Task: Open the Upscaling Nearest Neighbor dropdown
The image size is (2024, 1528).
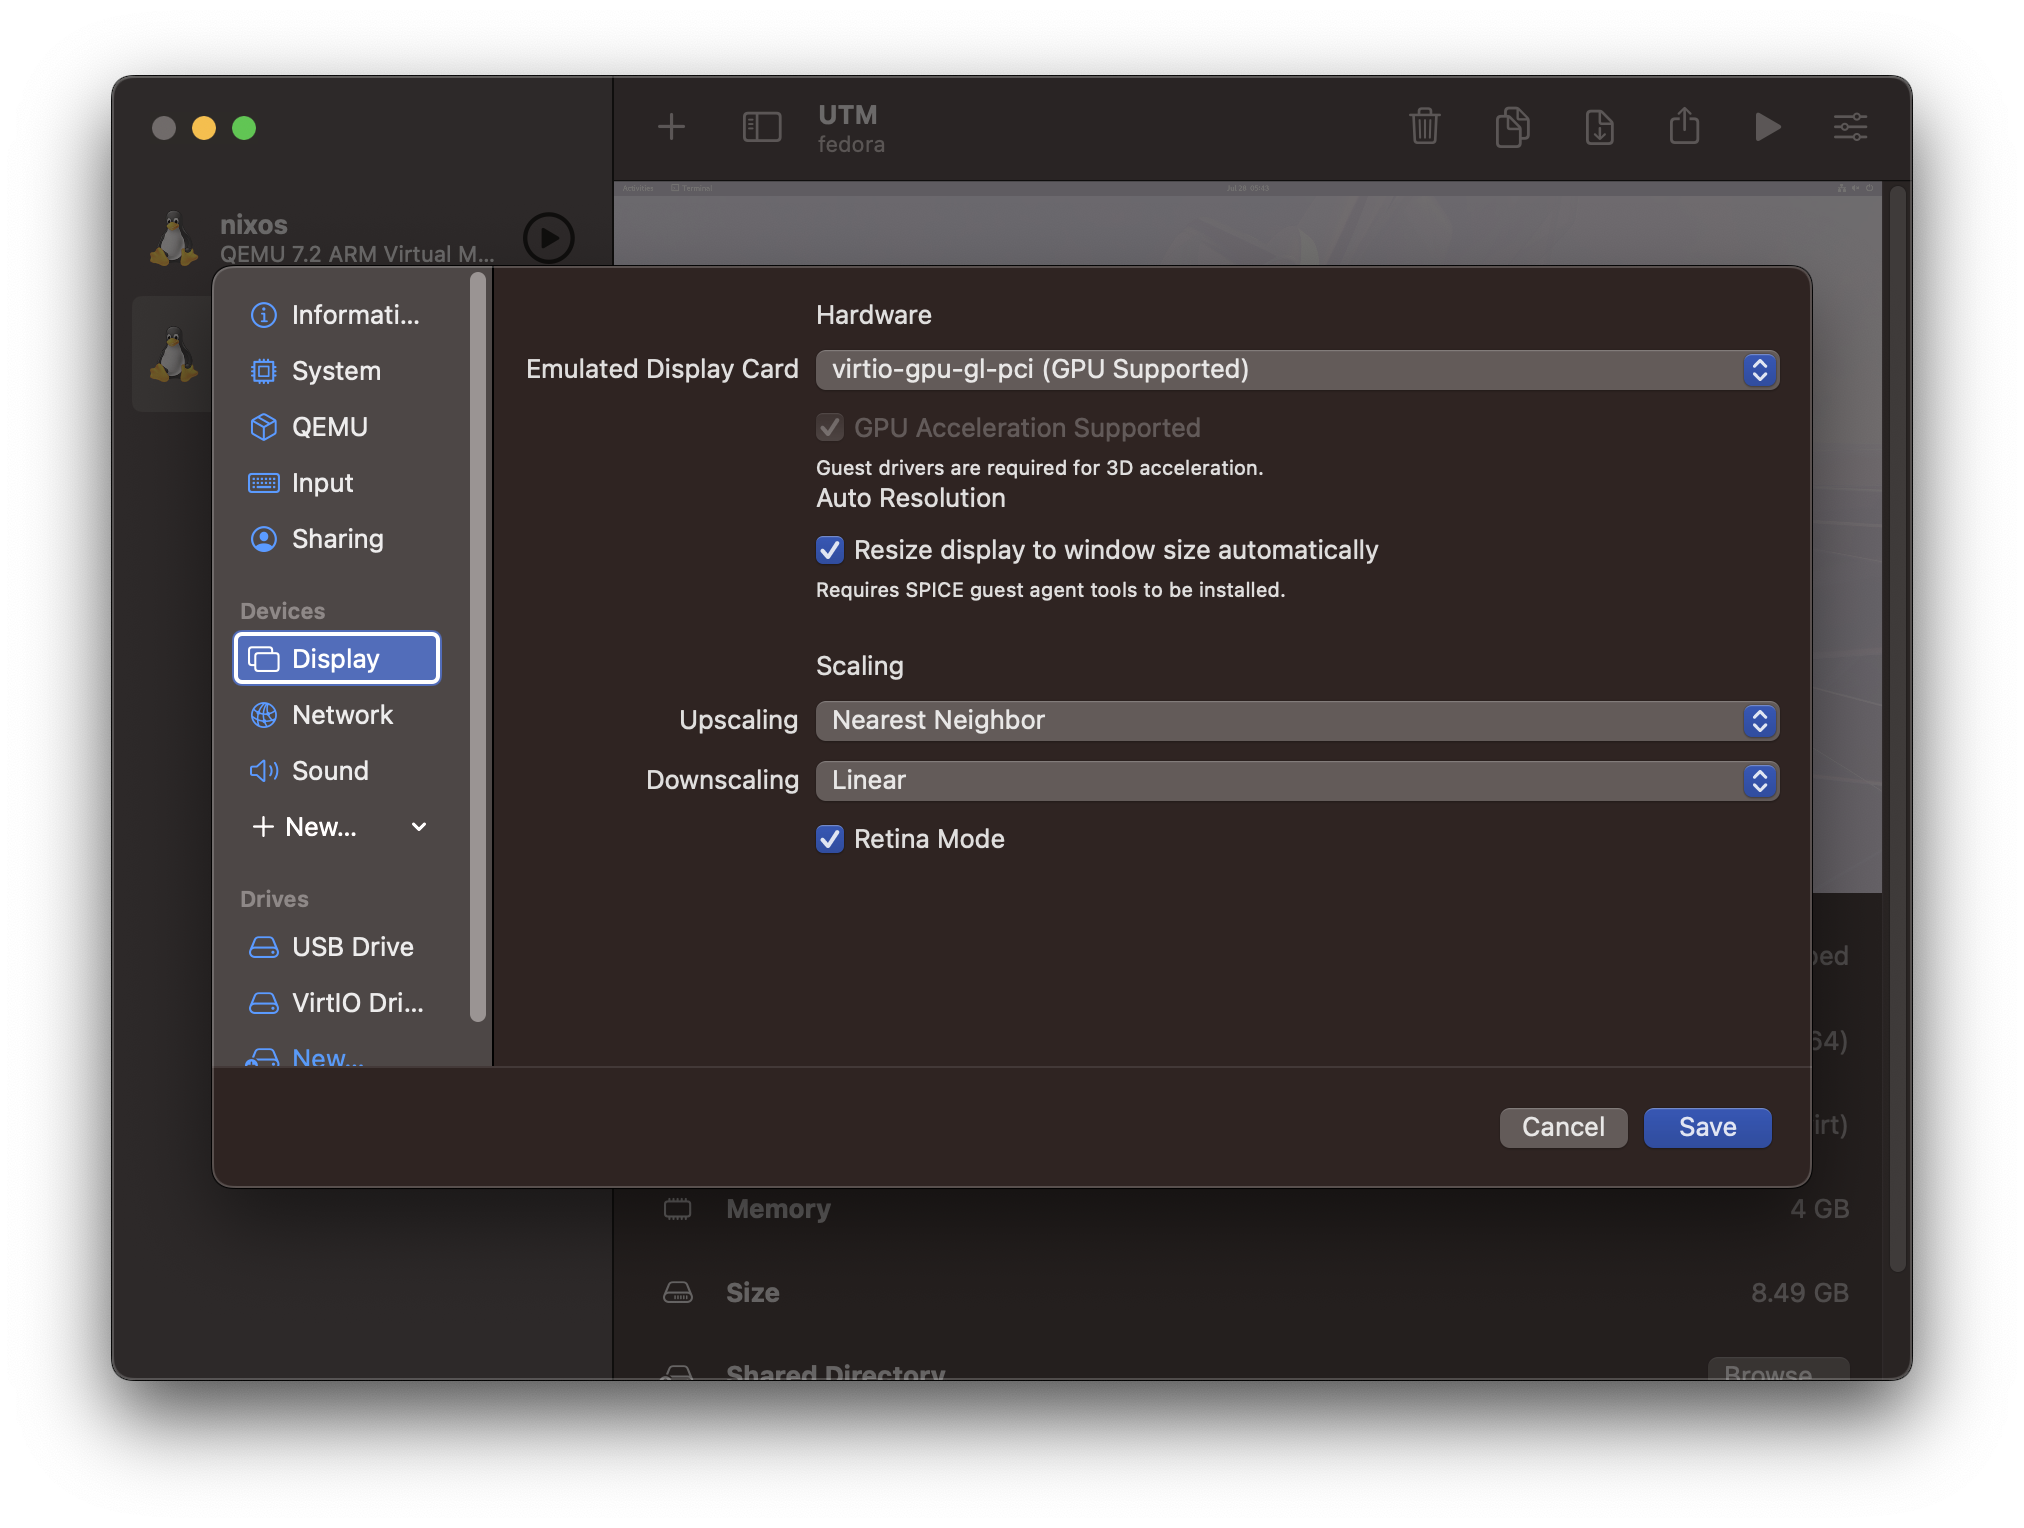Action: click(x=1297, y=721)
